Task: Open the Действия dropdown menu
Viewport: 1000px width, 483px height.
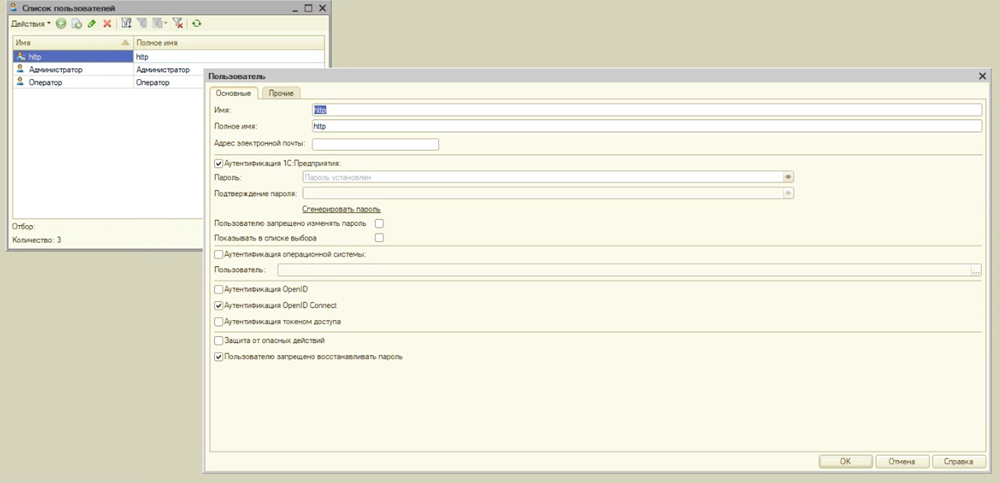Action: pyautogui.click(x=31, y=23)
